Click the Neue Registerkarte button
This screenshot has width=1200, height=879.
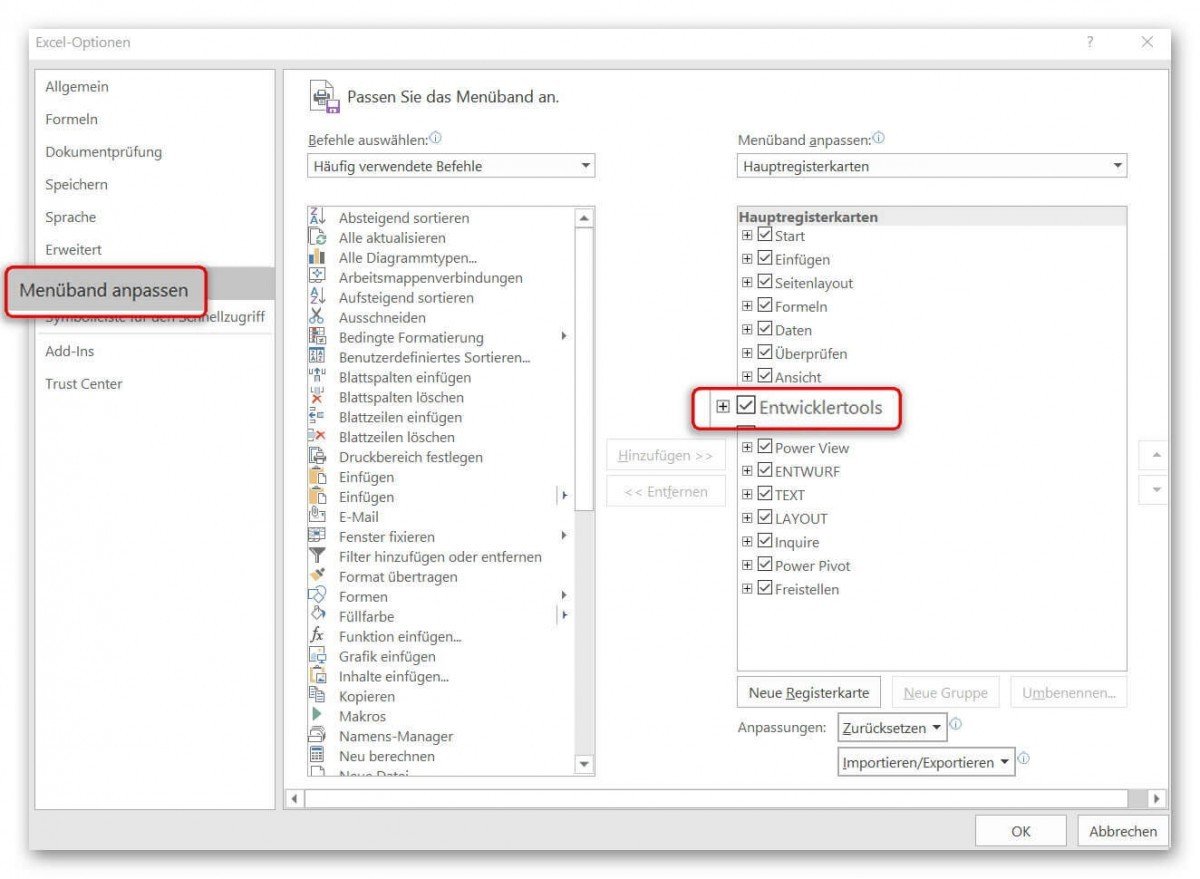808,691
